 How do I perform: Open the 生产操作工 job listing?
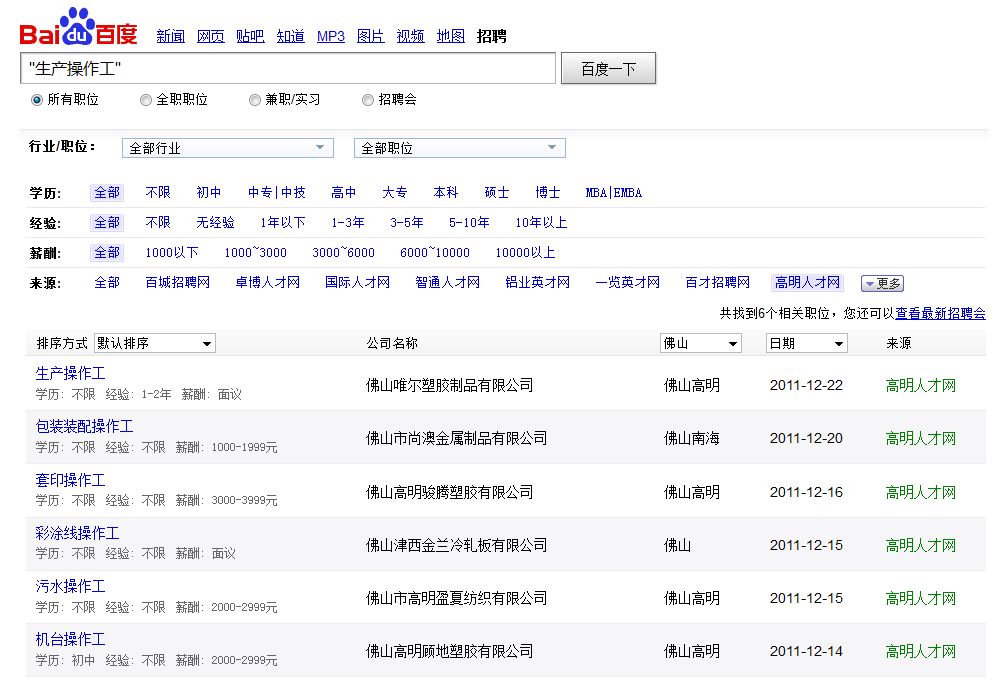click(70, 373)
